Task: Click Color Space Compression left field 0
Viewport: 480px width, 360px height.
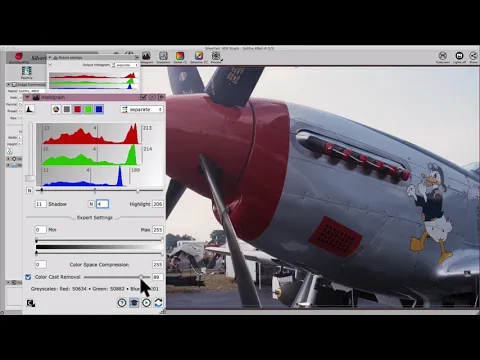Action: 40,264
